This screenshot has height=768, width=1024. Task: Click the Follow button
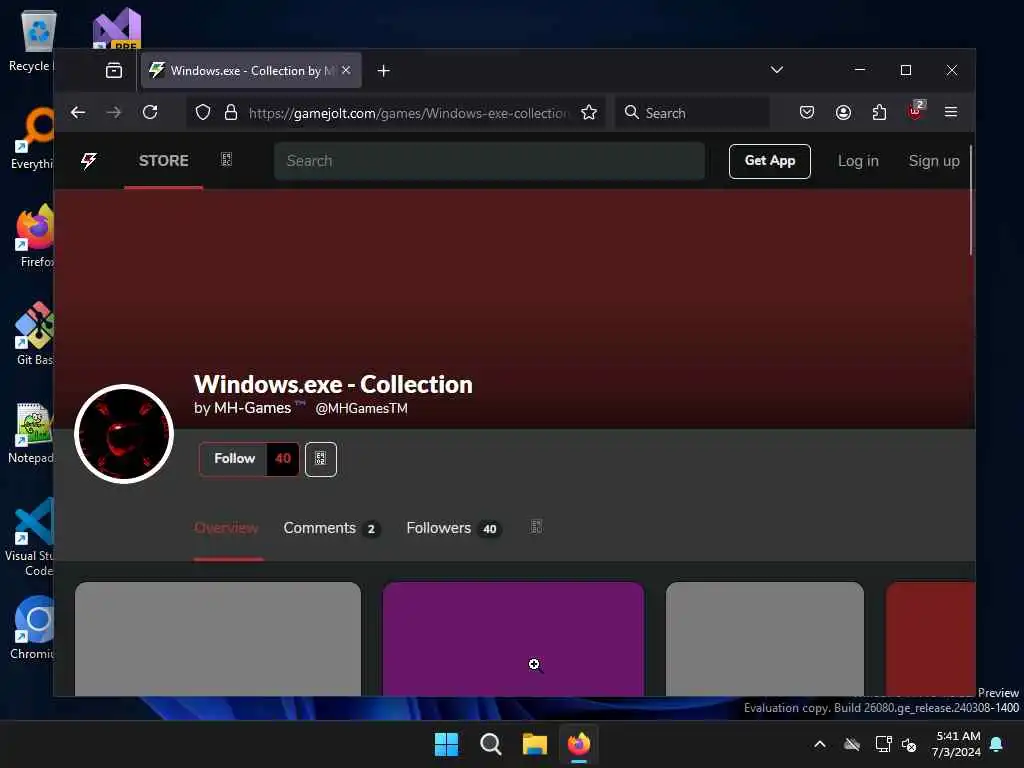(234, 459)
